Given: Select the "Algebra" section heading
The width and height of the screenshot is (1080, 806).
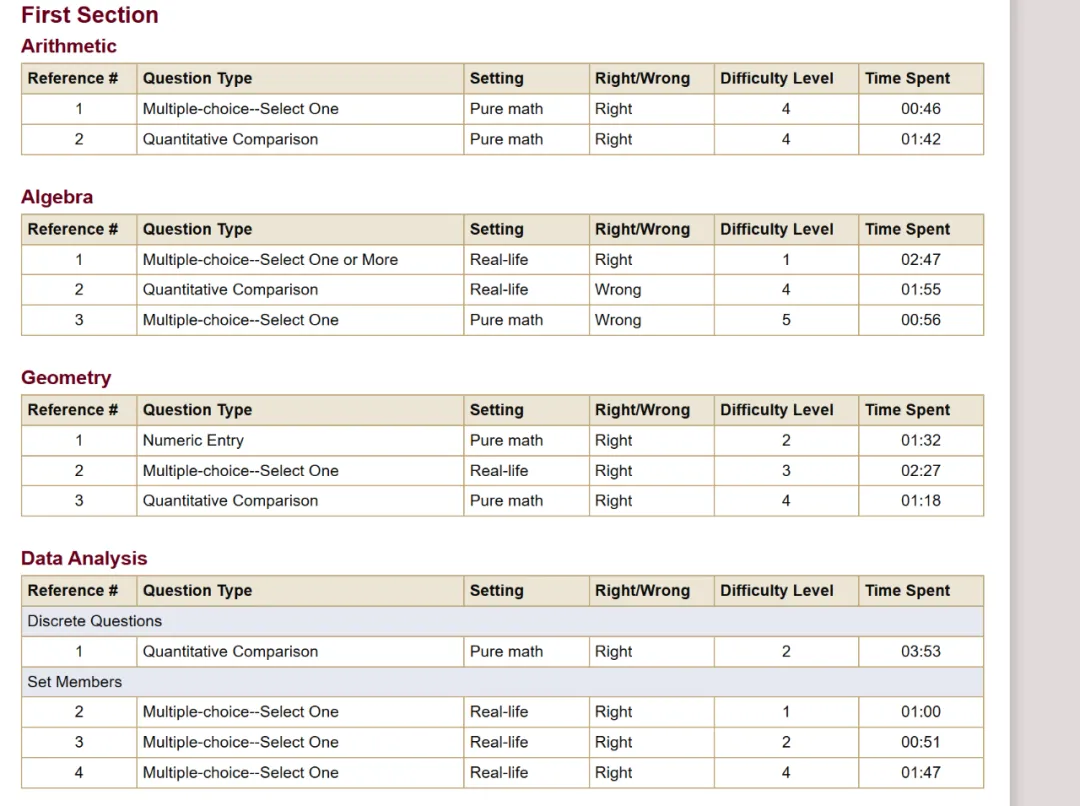Looking at the screenshot, I should click(x=57, y=197).
